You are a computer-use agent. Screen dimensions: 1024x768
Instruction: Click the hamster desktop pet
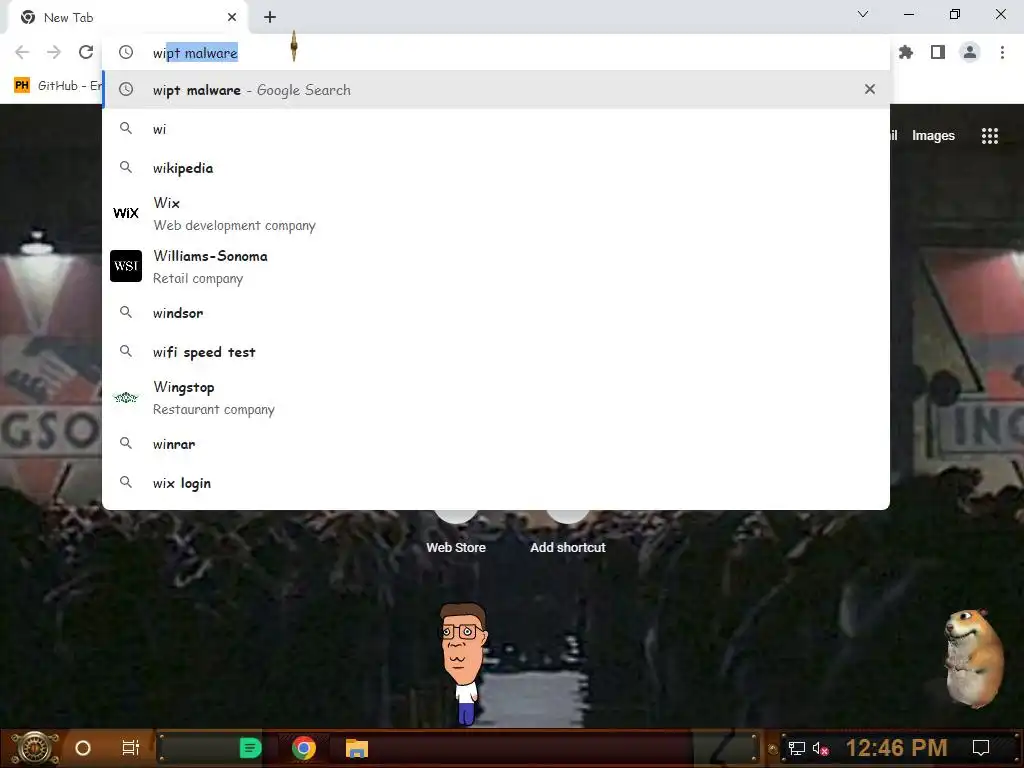coord(974,658)
